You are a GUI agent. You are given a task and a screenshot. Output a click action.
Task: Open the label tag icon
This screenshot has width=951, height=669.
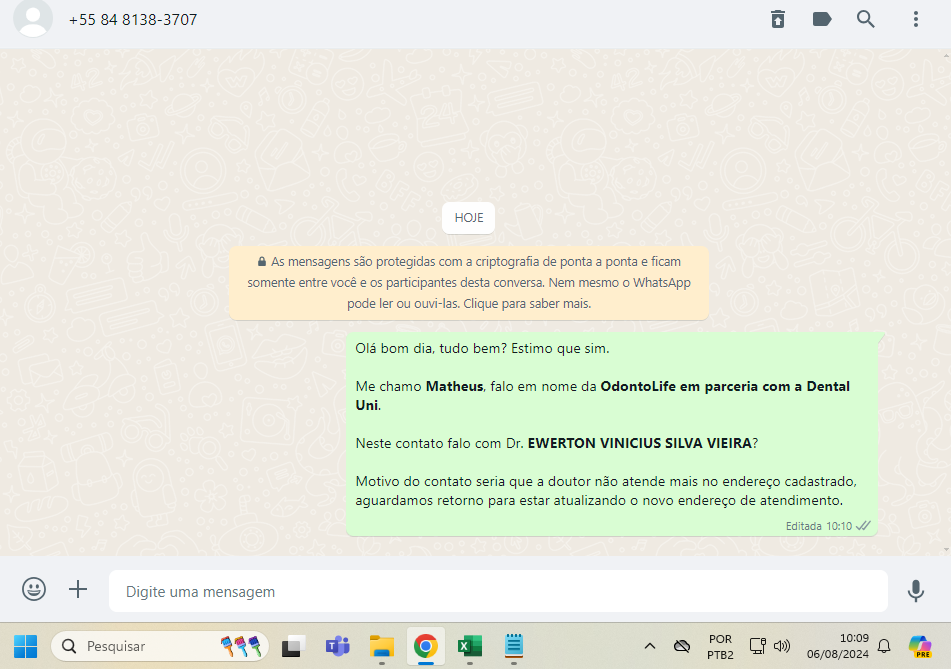tap(822, 19)
